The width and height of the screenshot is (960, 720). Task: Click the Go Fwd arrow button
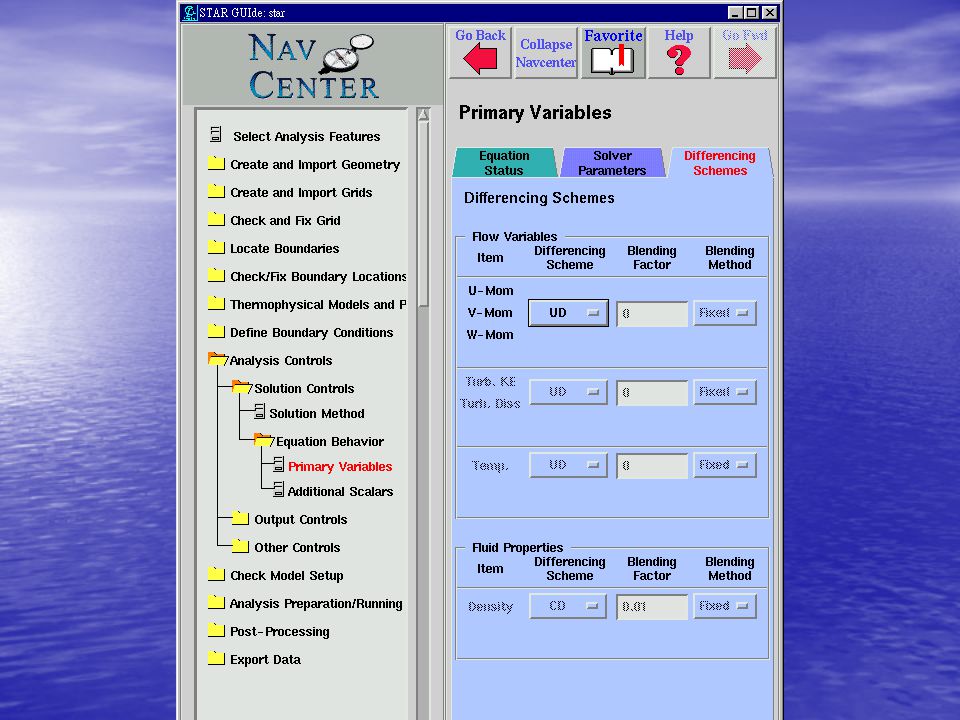pyautogui.click(x=744, y=53)
